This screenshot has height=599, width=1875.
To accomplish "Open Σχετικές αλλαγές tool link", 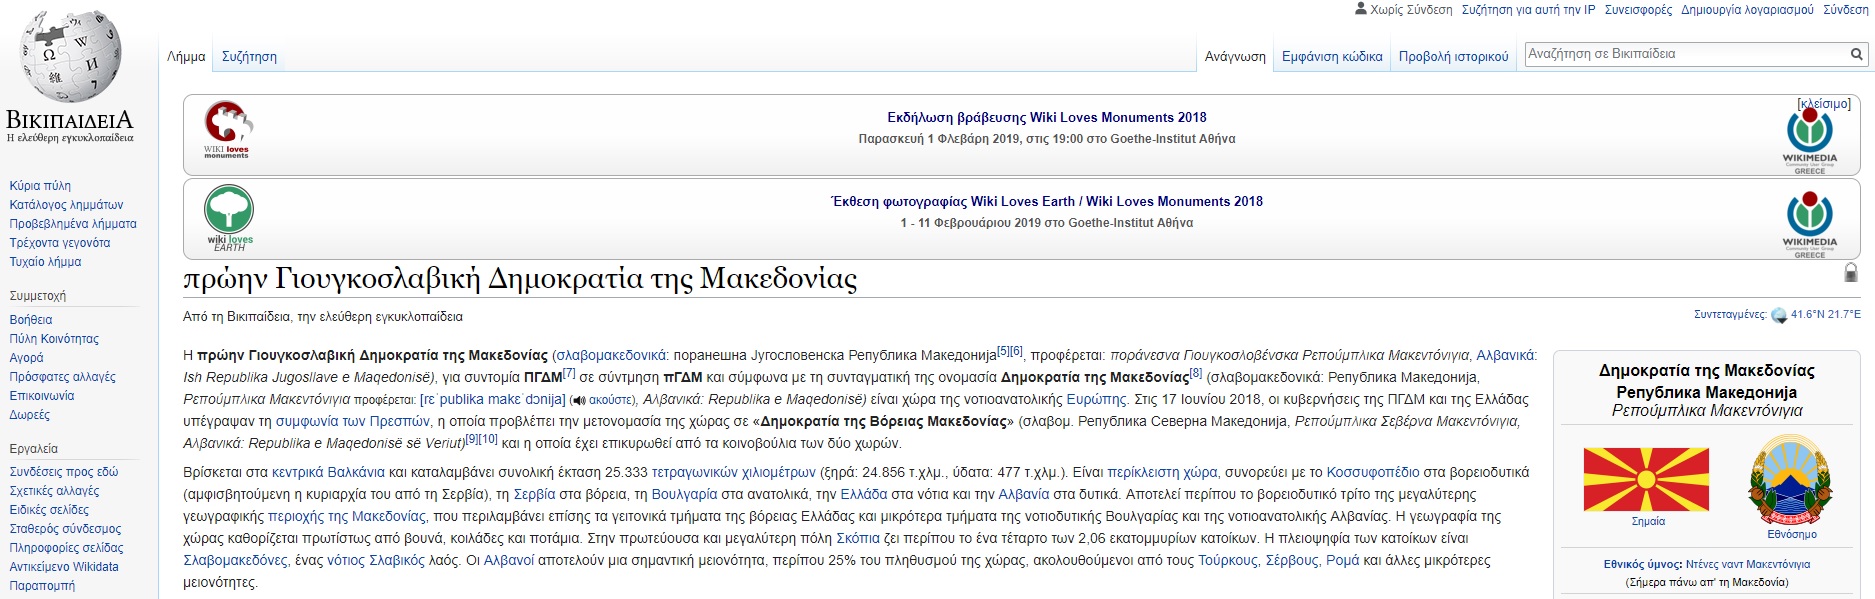I will [x=54, y=491].
